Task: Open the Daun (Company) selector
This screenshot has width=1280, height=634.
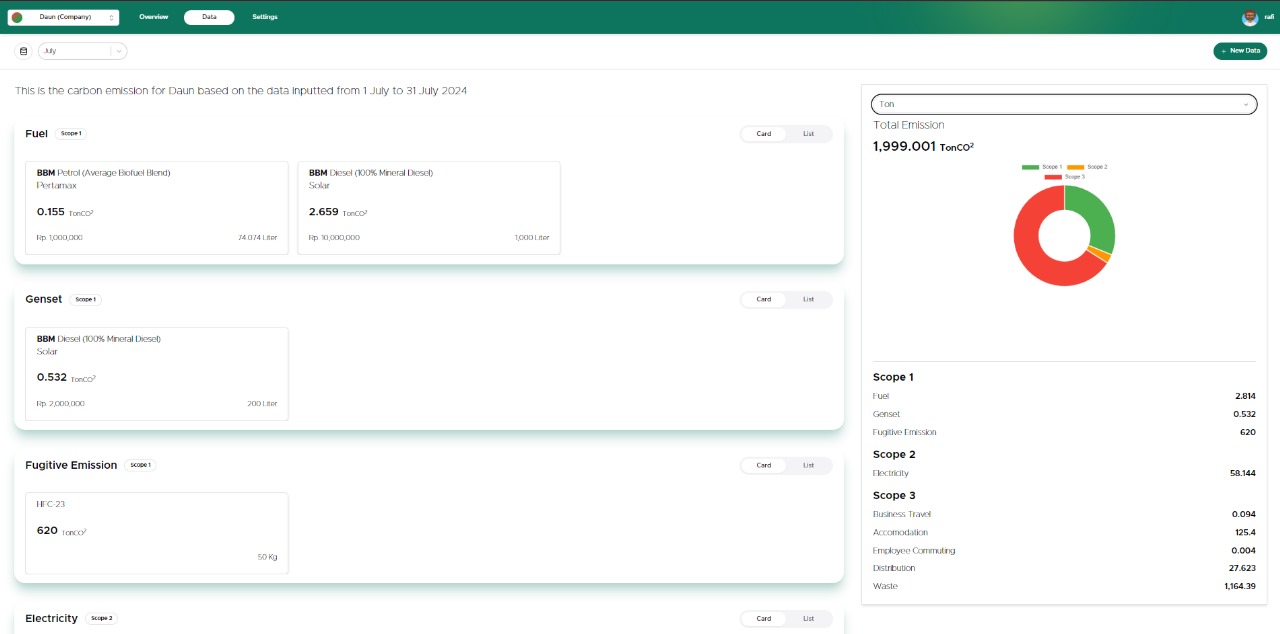Action: tap(63, 17)
